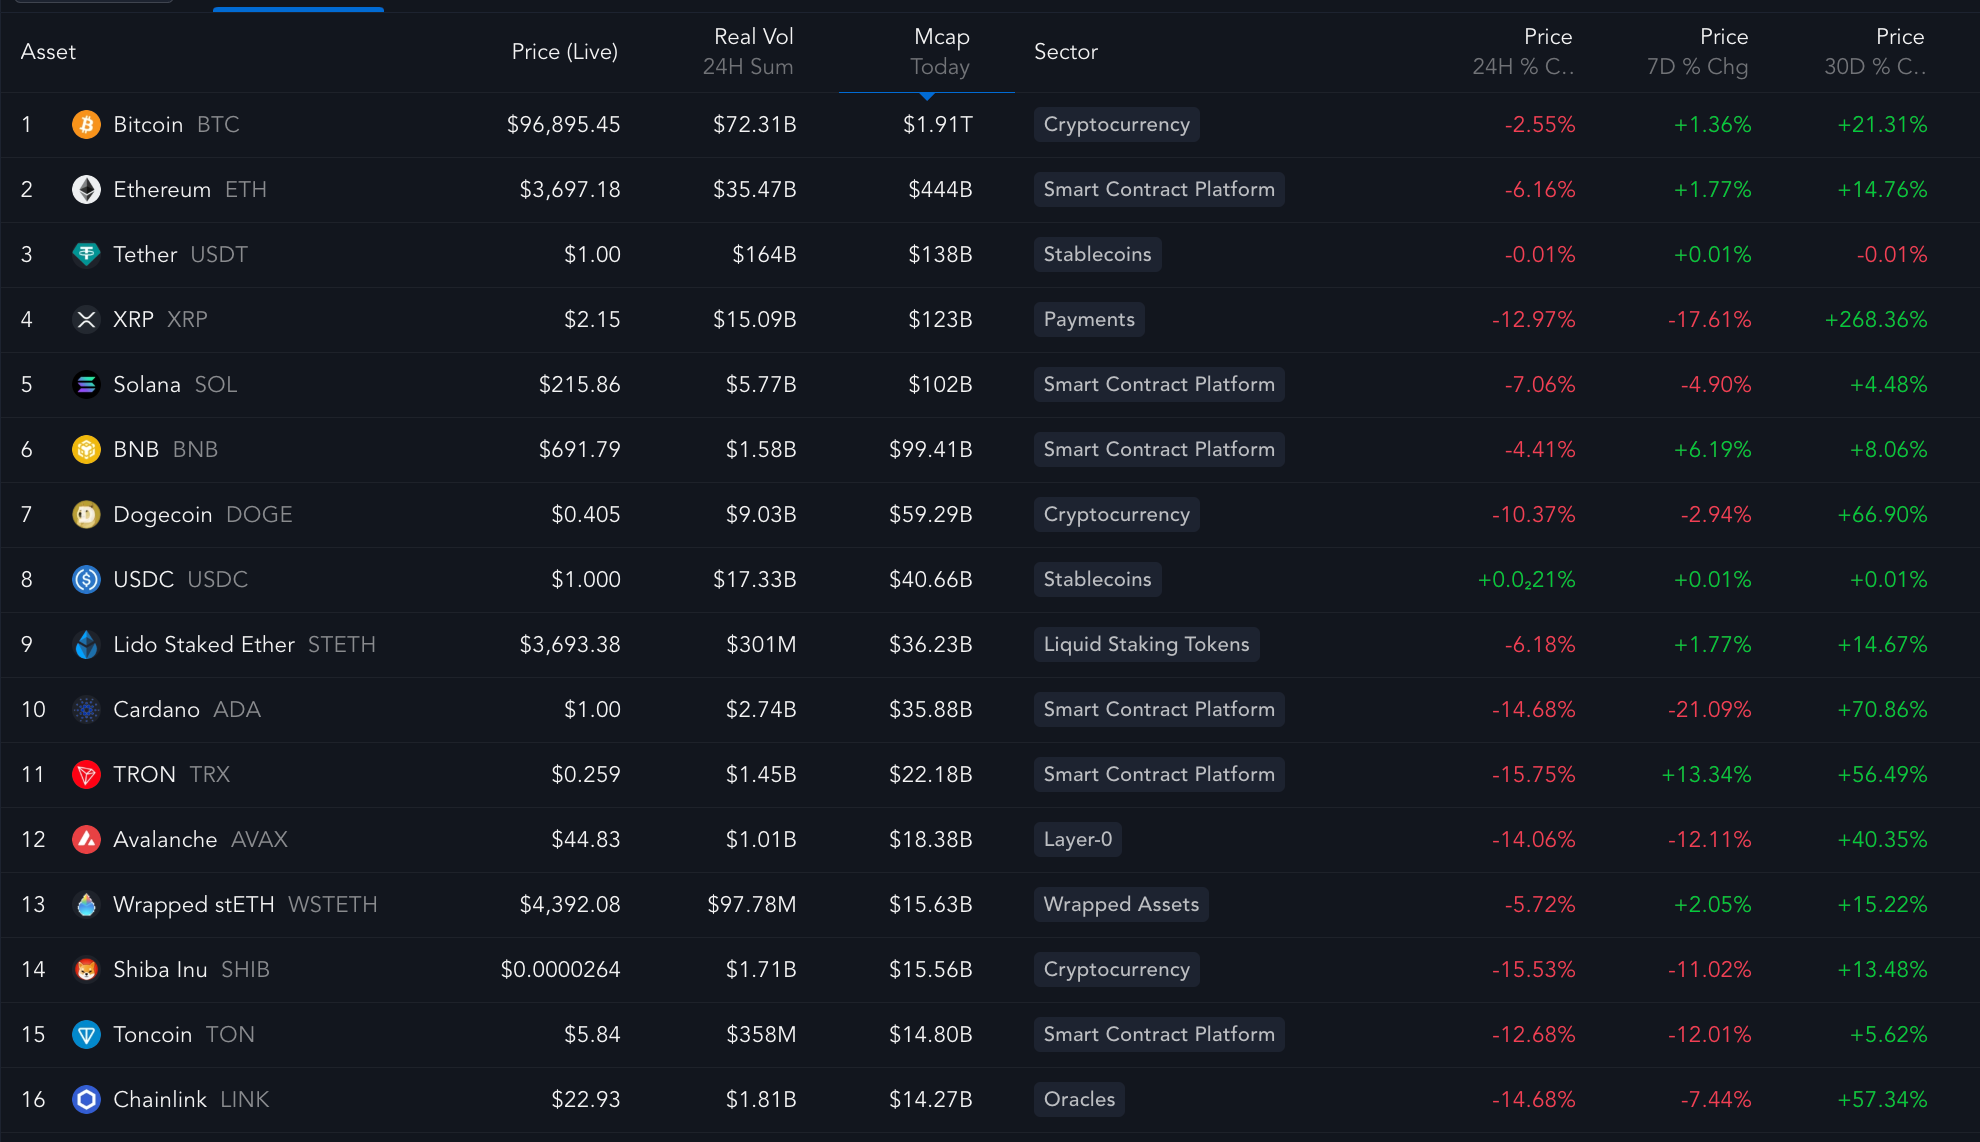Image resolution: width=1980 pixels, height=1142 pixels.
Task: Open the Tether asset name link
Action: pos(145,255)
